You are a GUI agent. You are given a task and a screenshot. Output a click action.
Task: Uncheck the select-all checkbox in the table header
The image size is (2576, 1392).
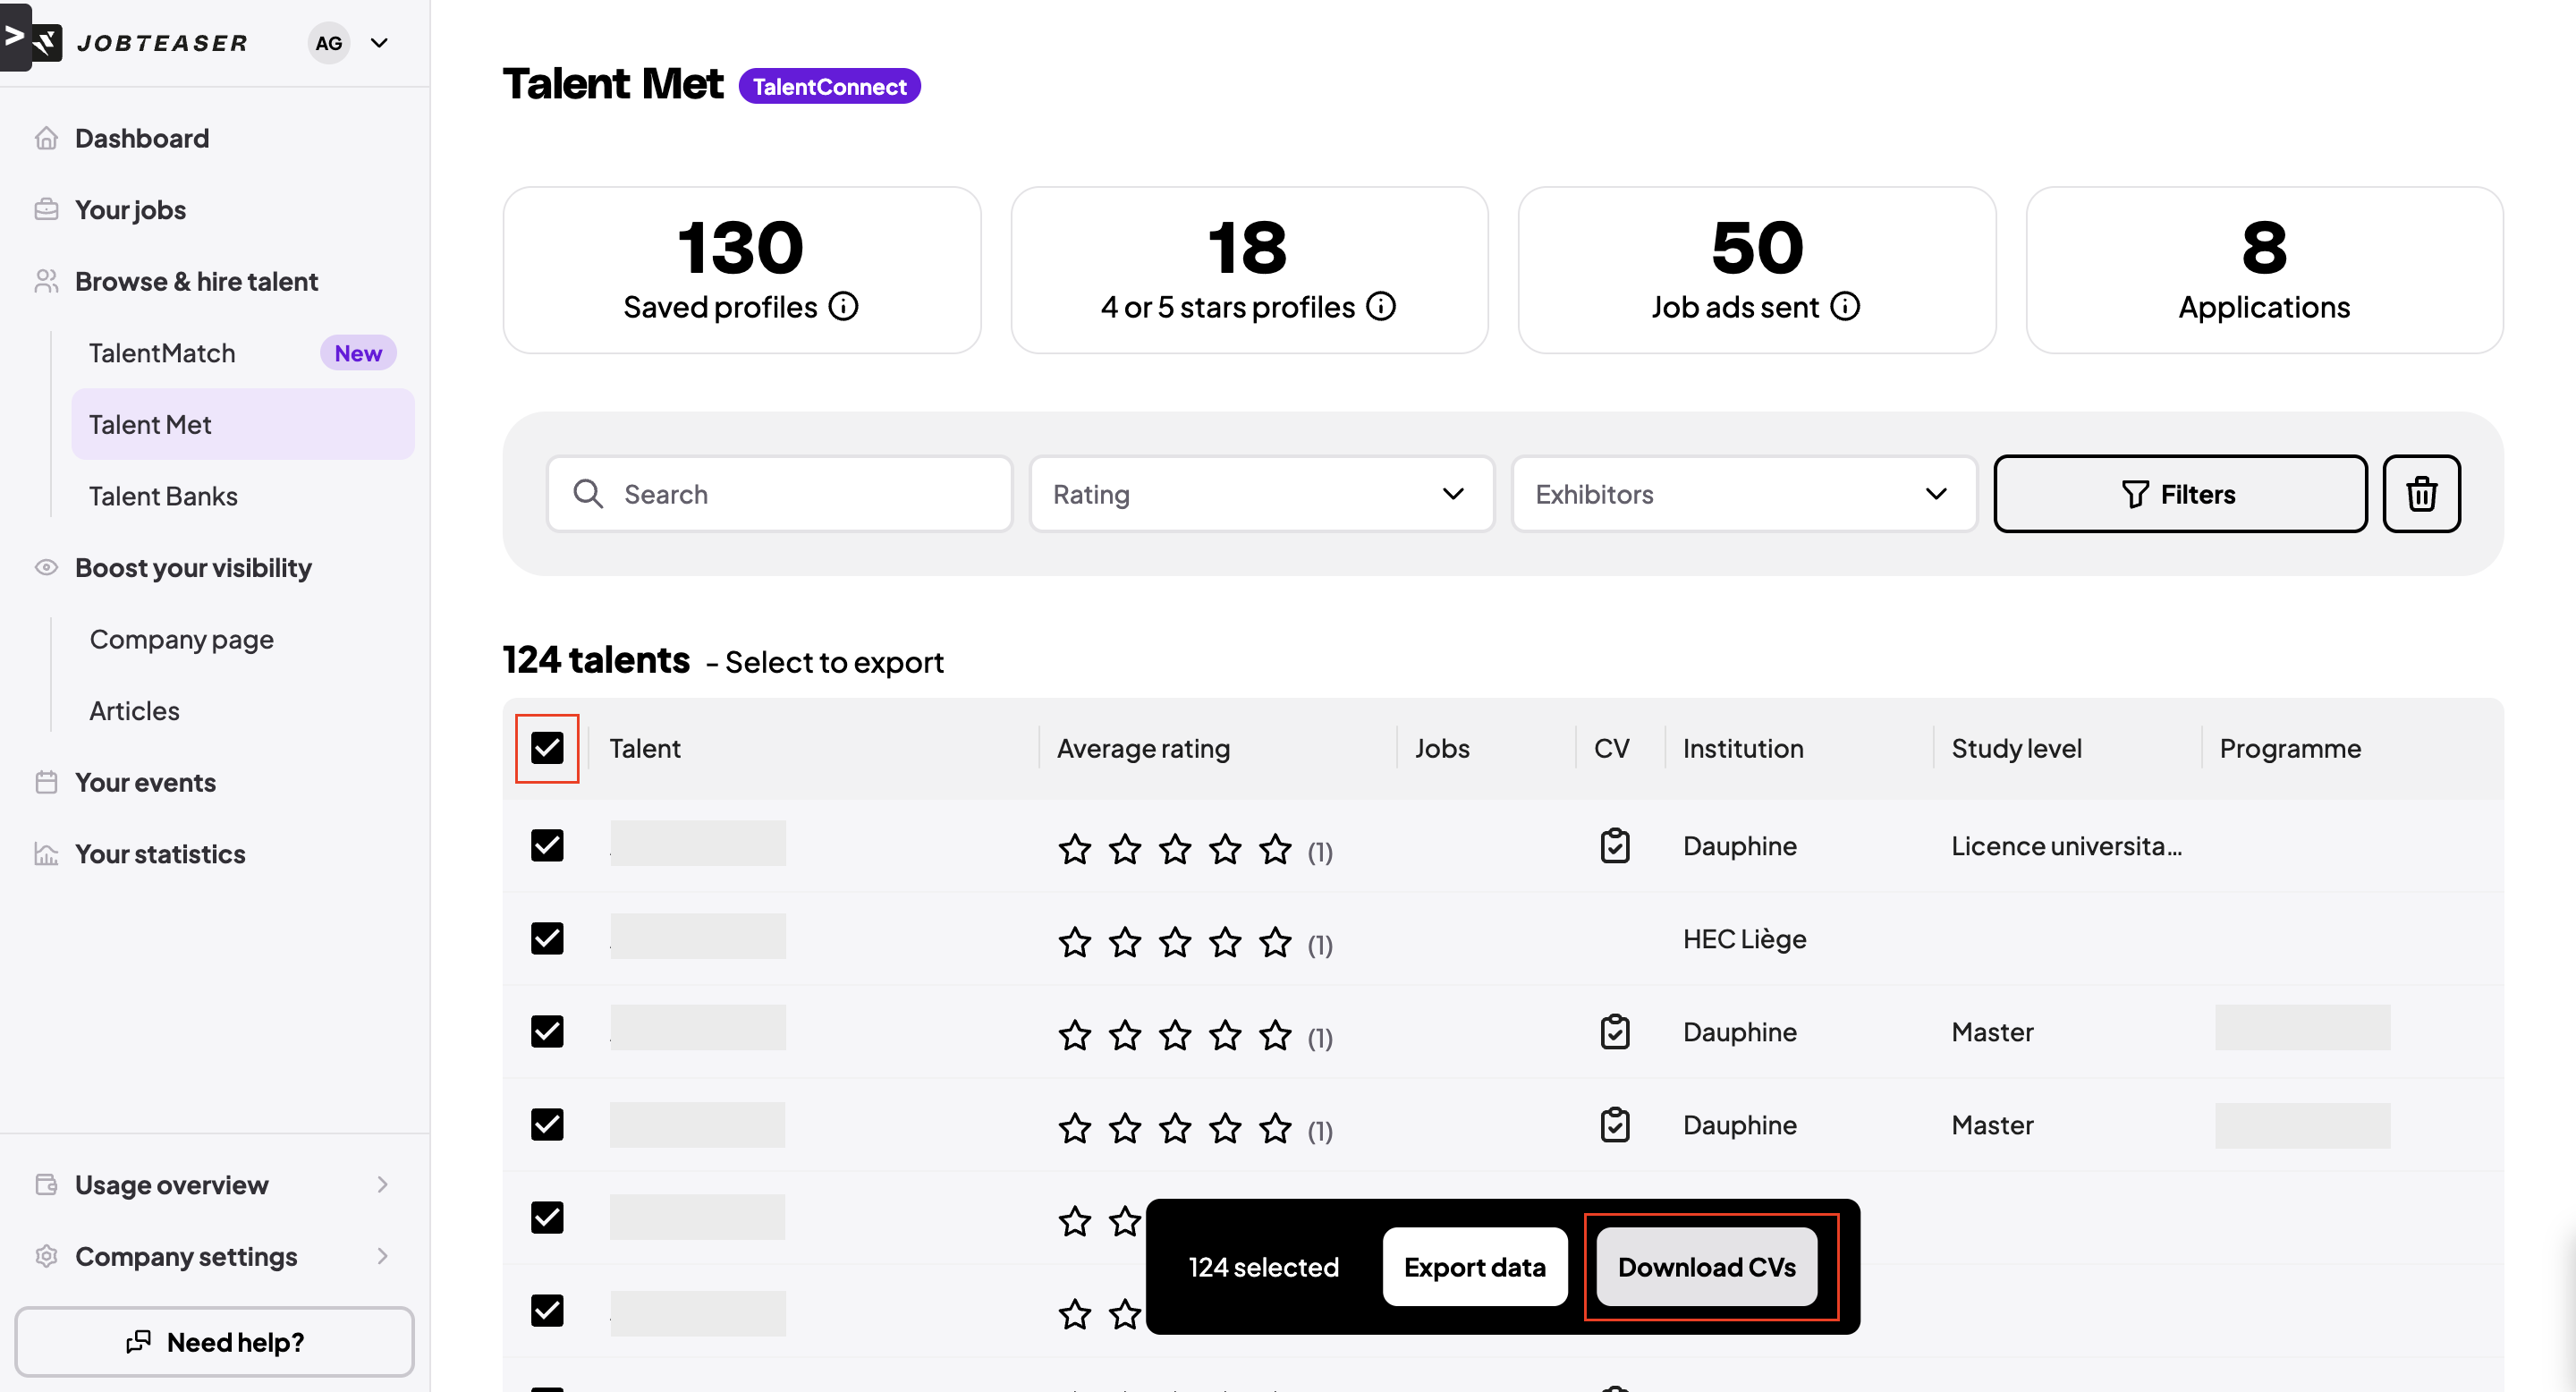pyautogui.click(x=547, y=748)
